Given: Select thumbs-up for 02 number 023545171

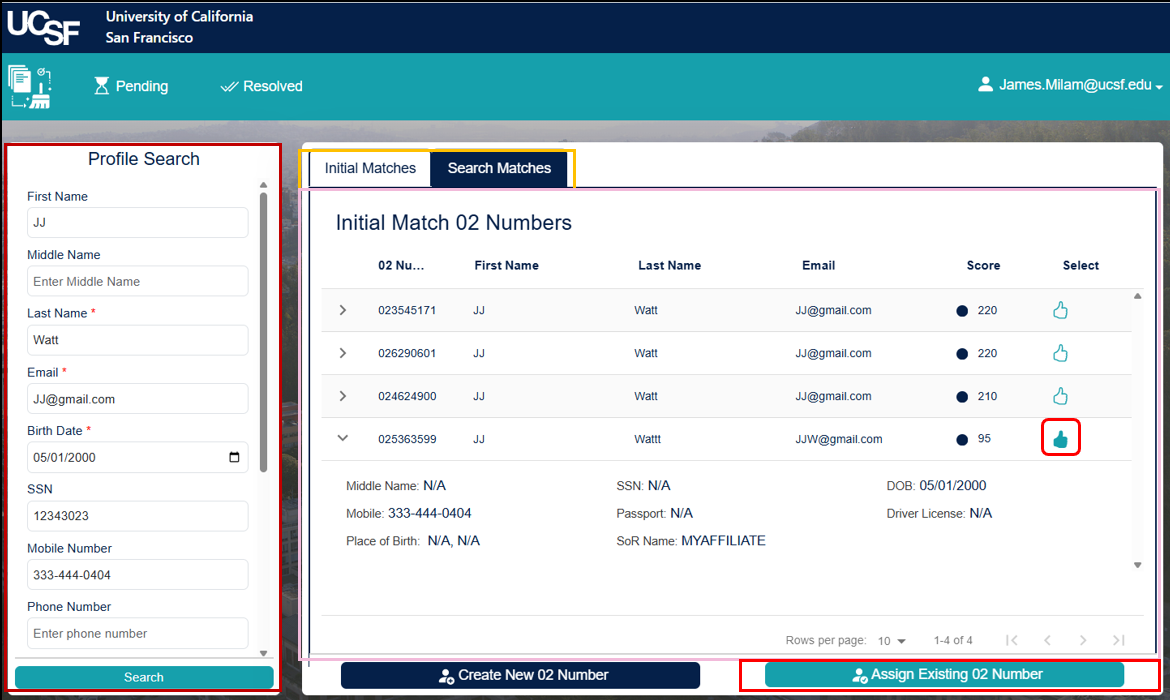Looking at the screenshot, I should (1060, 311).
